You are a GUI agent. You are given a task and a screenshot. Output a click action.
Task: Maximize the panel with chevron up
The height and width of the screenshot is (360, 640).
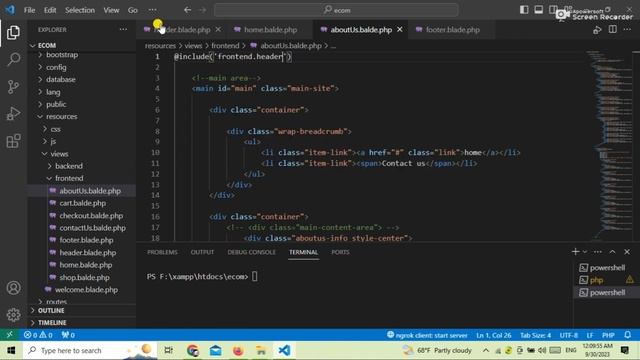point(612,252)
